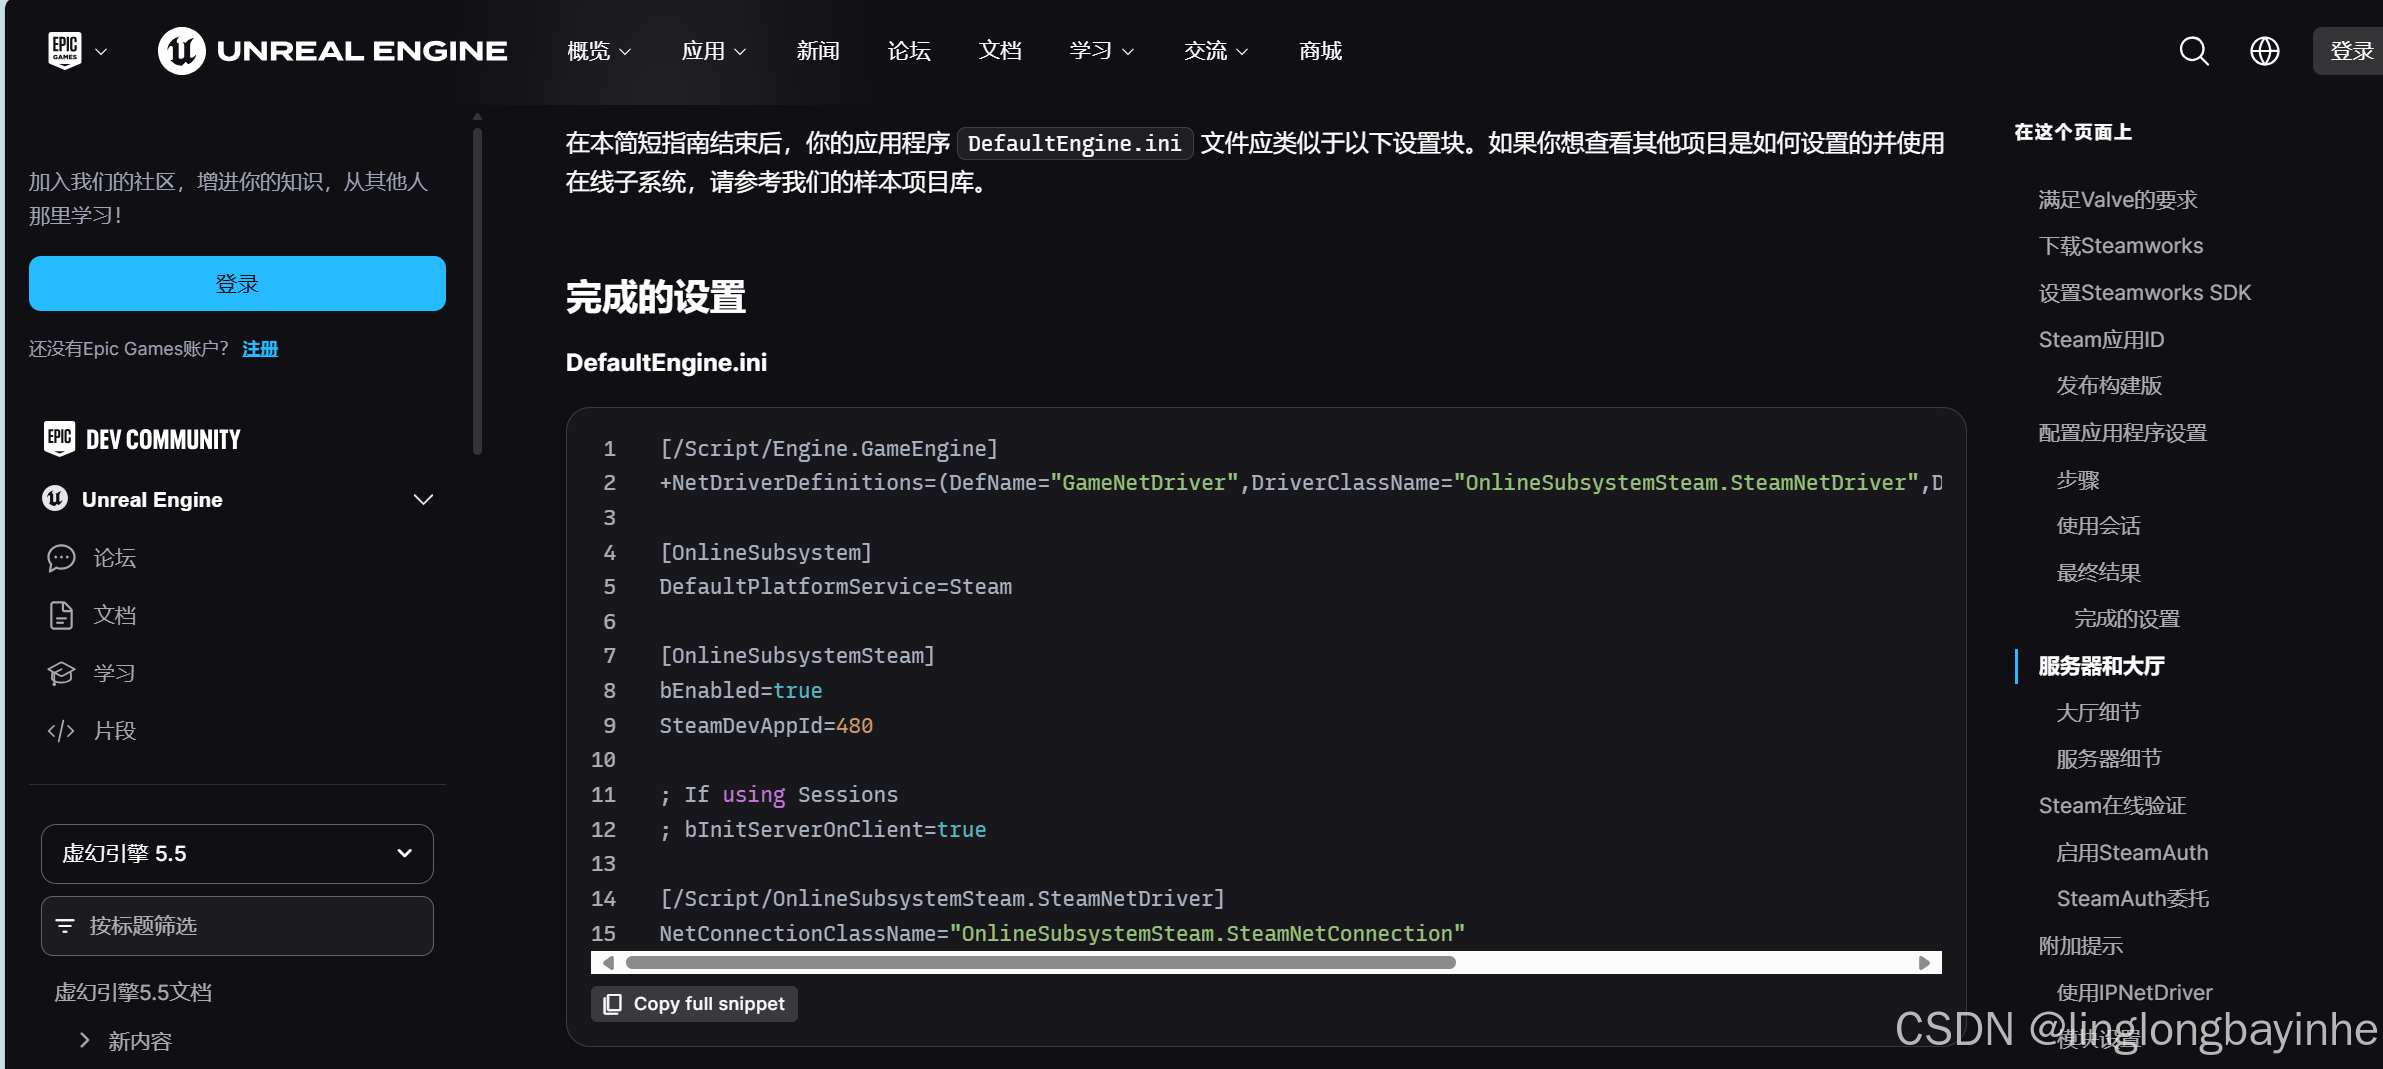2383x1069 pixels.
Task: Click the inline DefaultEngine.ini code text
Action: pos(1074,144)
